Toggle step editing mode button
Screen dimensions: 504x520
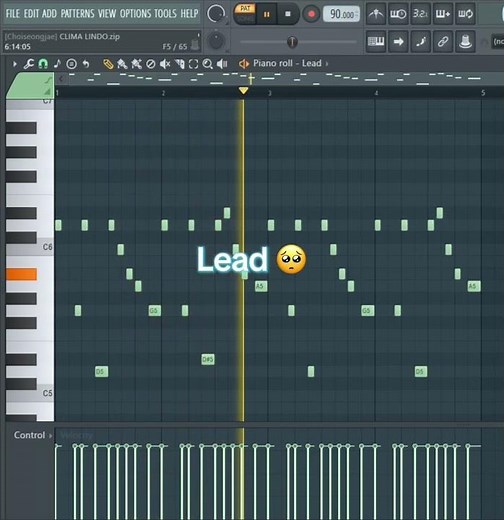click(420, 41)
